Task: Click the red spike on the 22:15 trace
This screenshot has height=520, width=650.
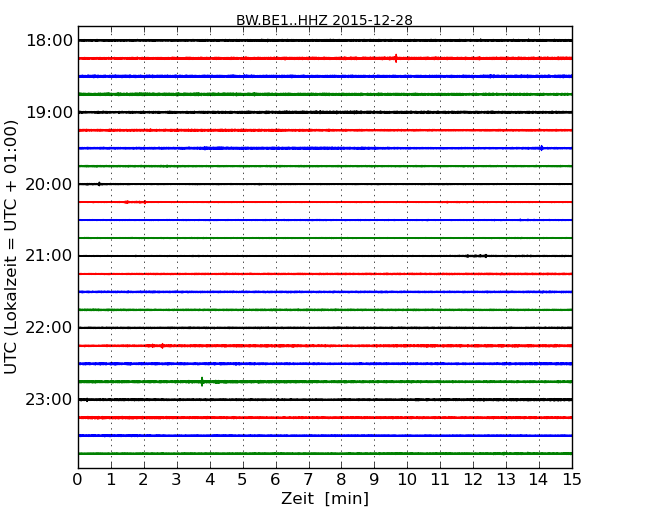Action: pyautogui.click(x=162, y=346)
